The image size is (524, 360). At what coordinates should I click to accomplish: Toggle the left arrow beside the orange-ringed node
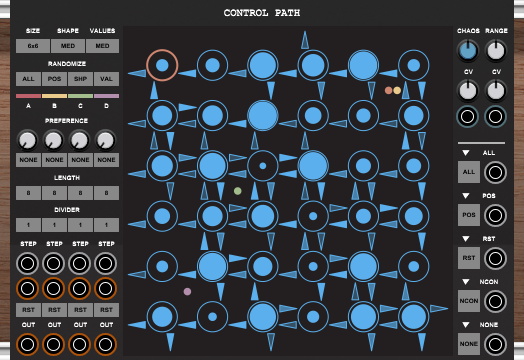pyautogui.click(x=137, y=73)
